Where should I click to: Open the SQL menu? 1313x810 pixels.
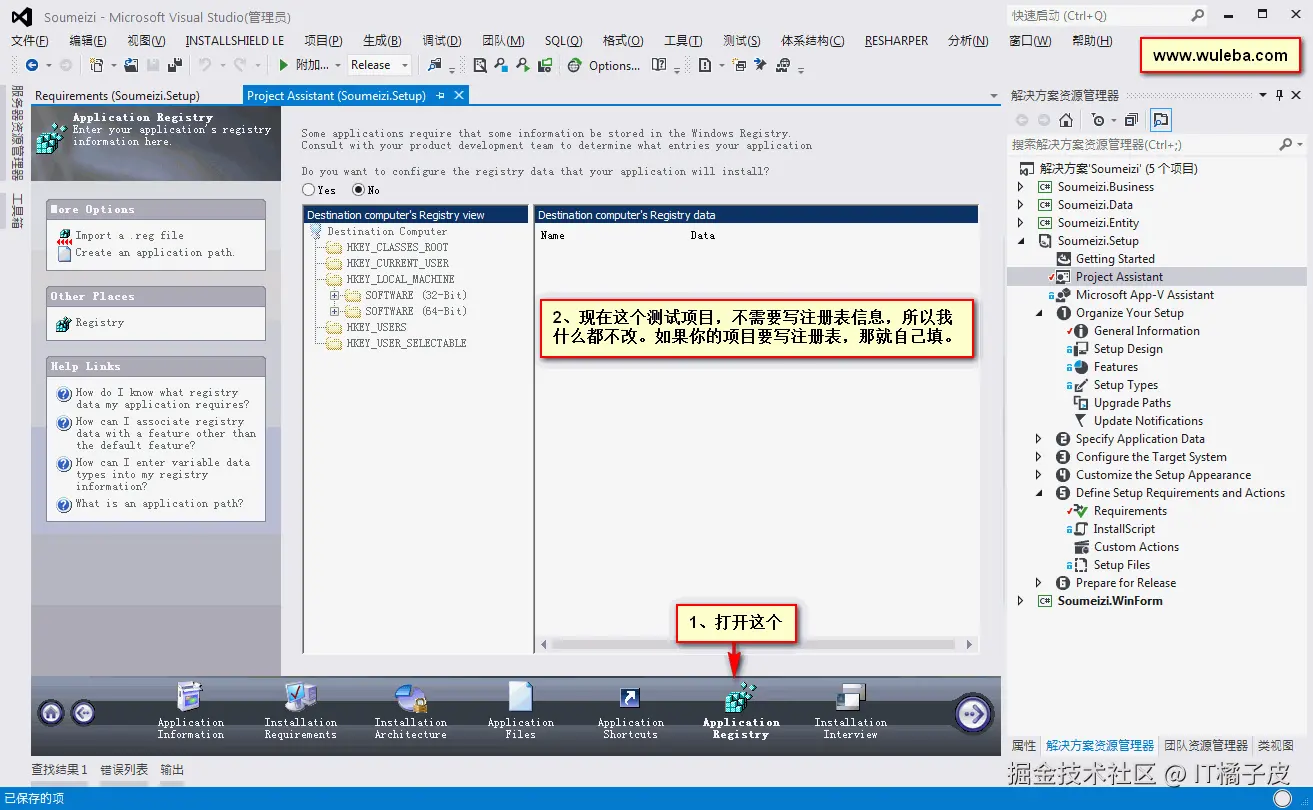point(562,41)
